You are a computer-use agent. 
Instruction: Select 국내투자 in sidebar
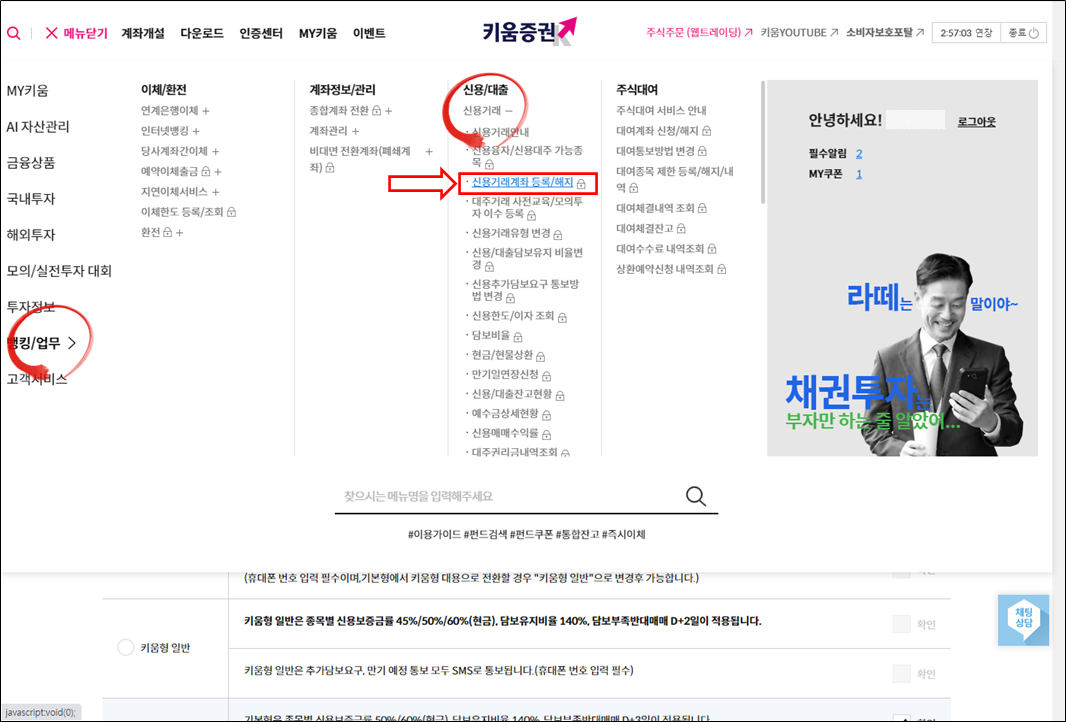pos(31,199)
